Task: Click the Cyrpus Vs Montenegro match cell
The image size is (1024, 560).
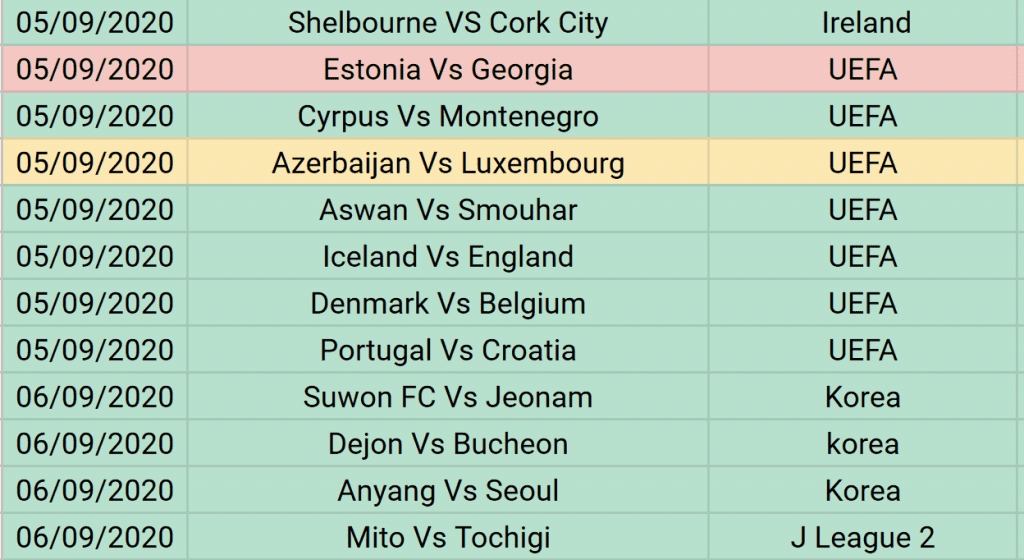Action: 448,116
